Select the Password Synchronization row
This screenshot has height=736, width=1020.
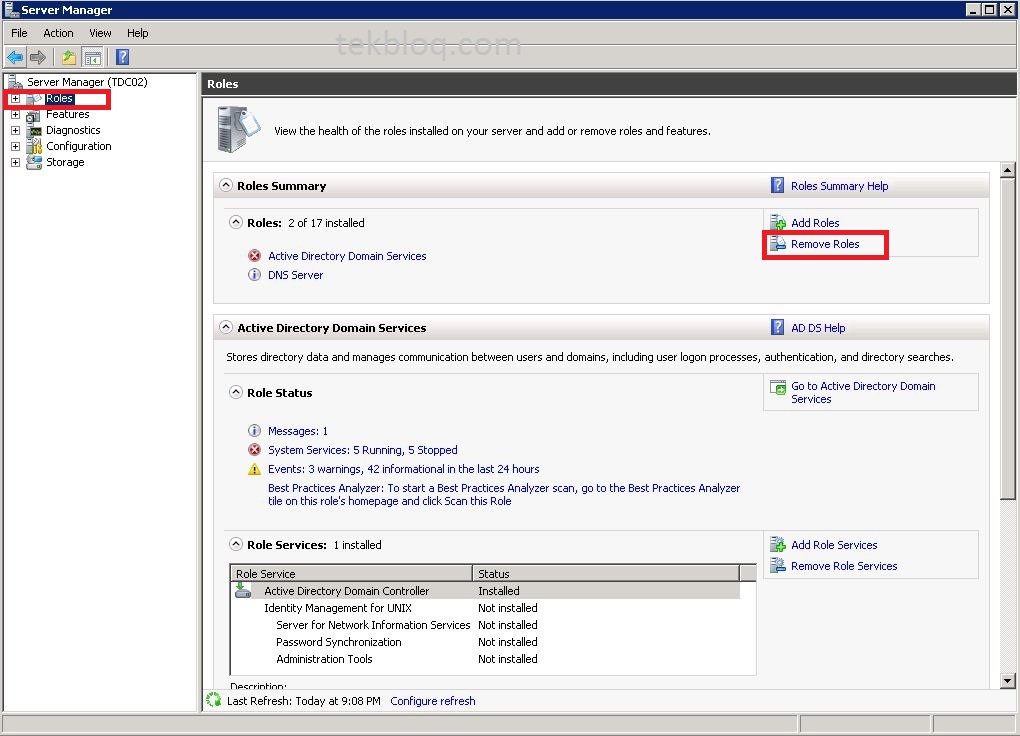point(485,642)
